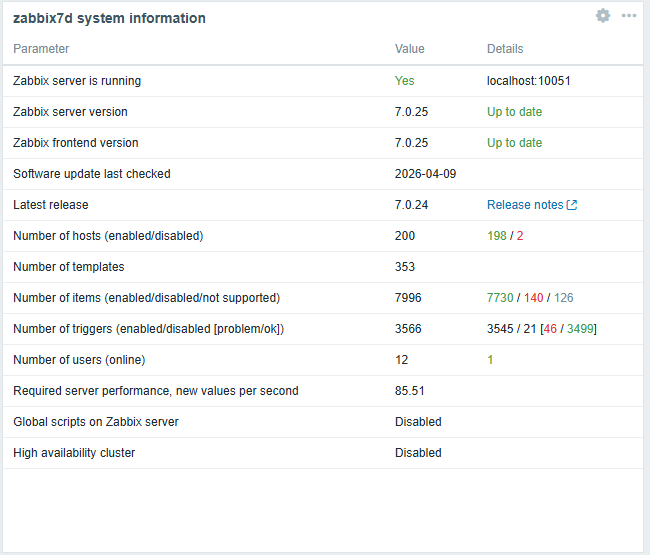650x555 pixels.
Task: Click the enabled hosts count 198
Action: click(x=497, y=236)
